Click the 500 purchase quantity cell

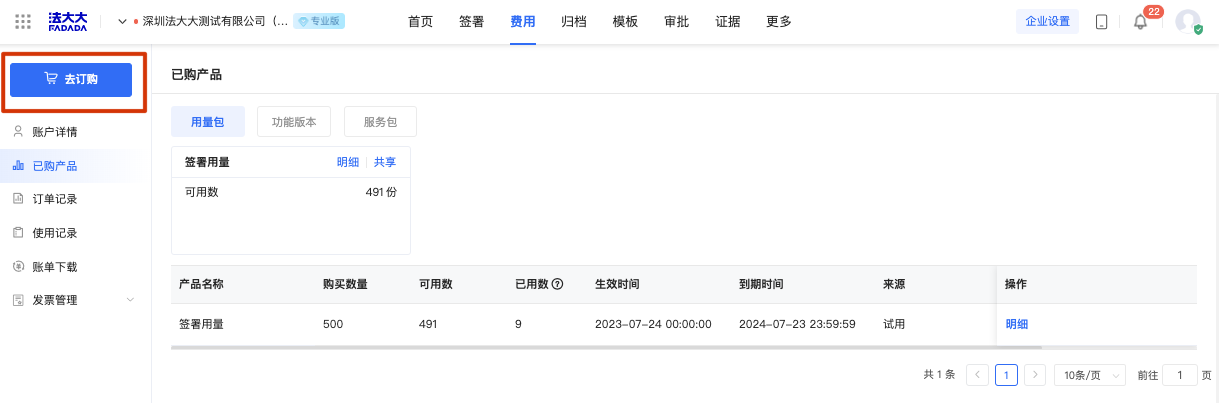point(333,324)
